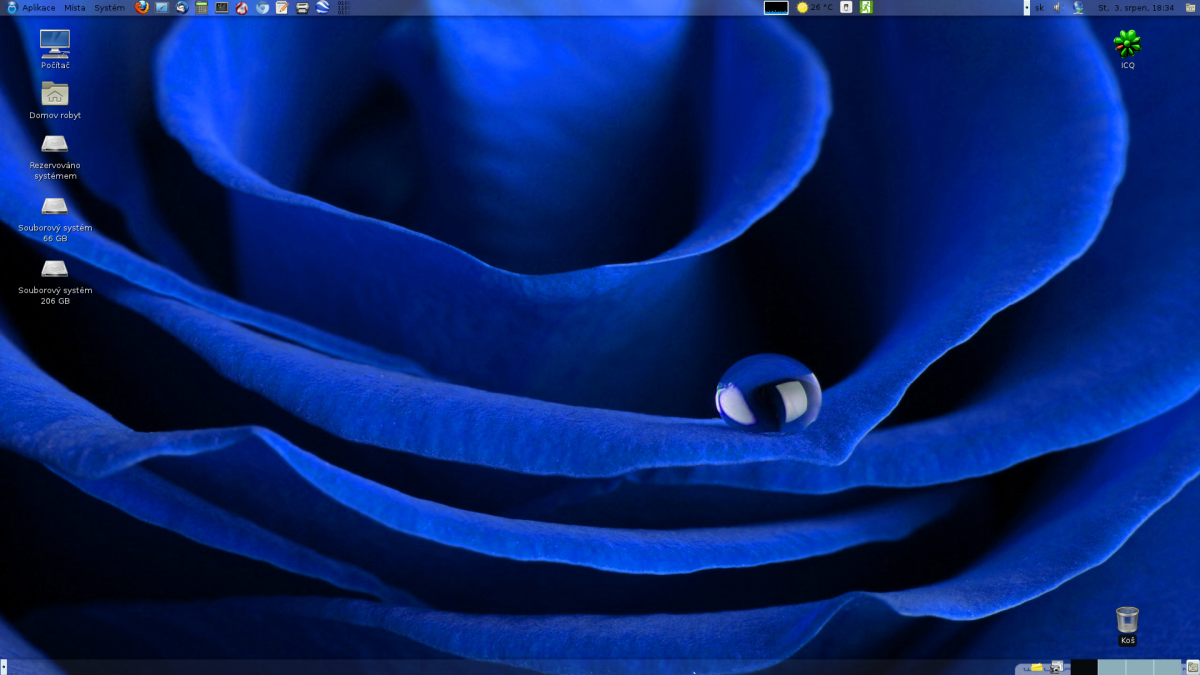
Task: Launch Google Earth from the top panel
Action: pyautogui.click(x=323, y=7)
